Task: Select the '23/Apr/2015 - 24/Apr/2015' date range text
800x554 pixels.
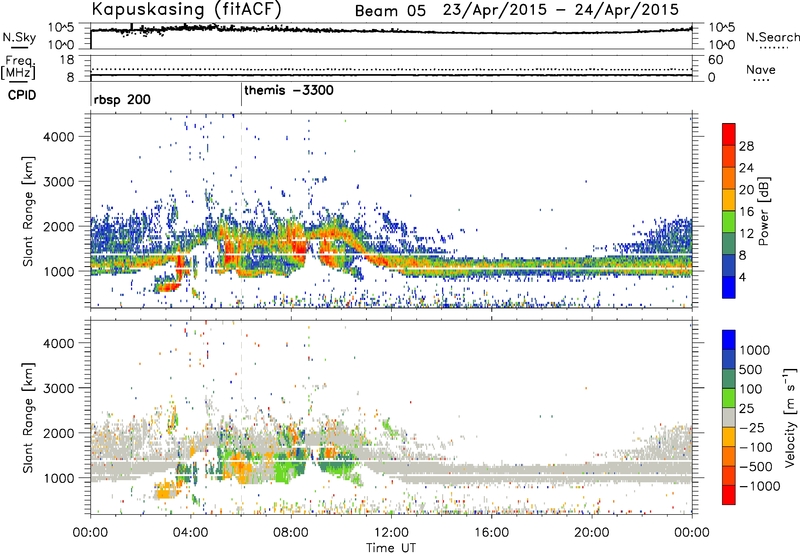Action: point(561,10)
